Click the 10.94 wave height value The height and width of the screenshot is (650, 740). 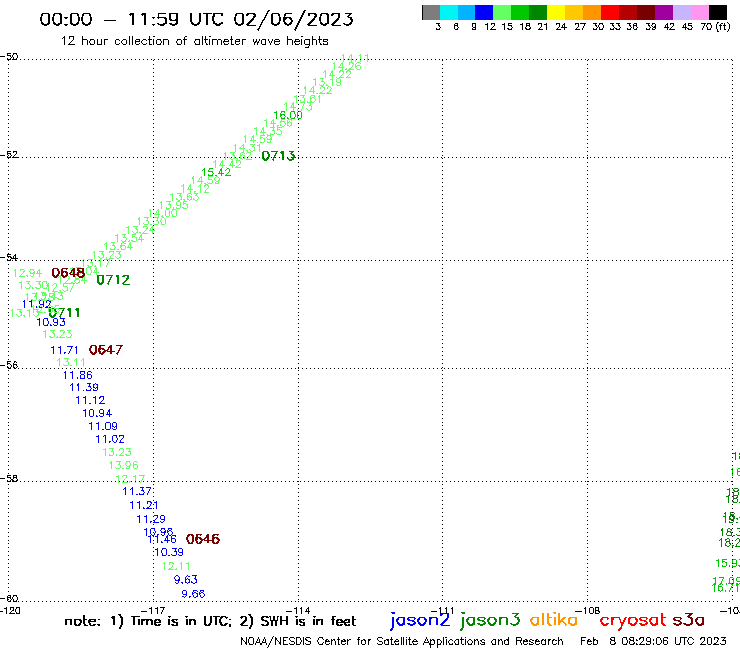click(x=97, y=413)
